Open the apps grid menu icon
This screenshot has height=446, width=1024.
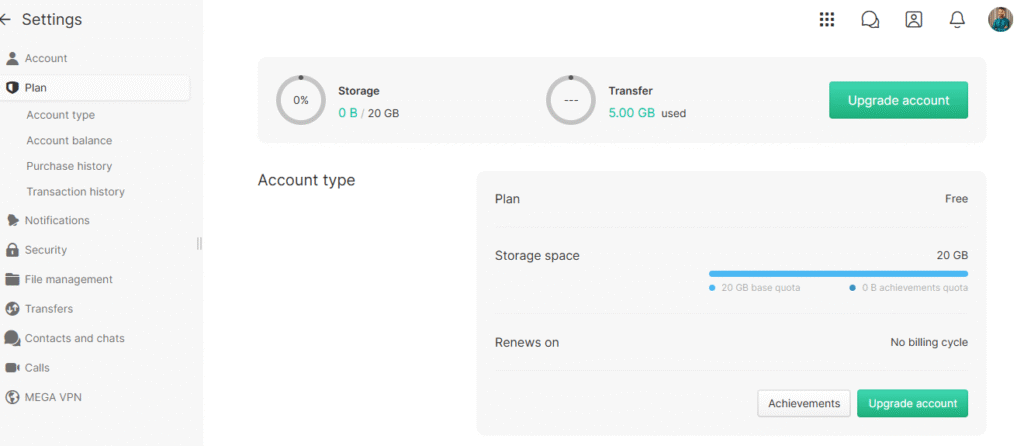coord(827,20)
